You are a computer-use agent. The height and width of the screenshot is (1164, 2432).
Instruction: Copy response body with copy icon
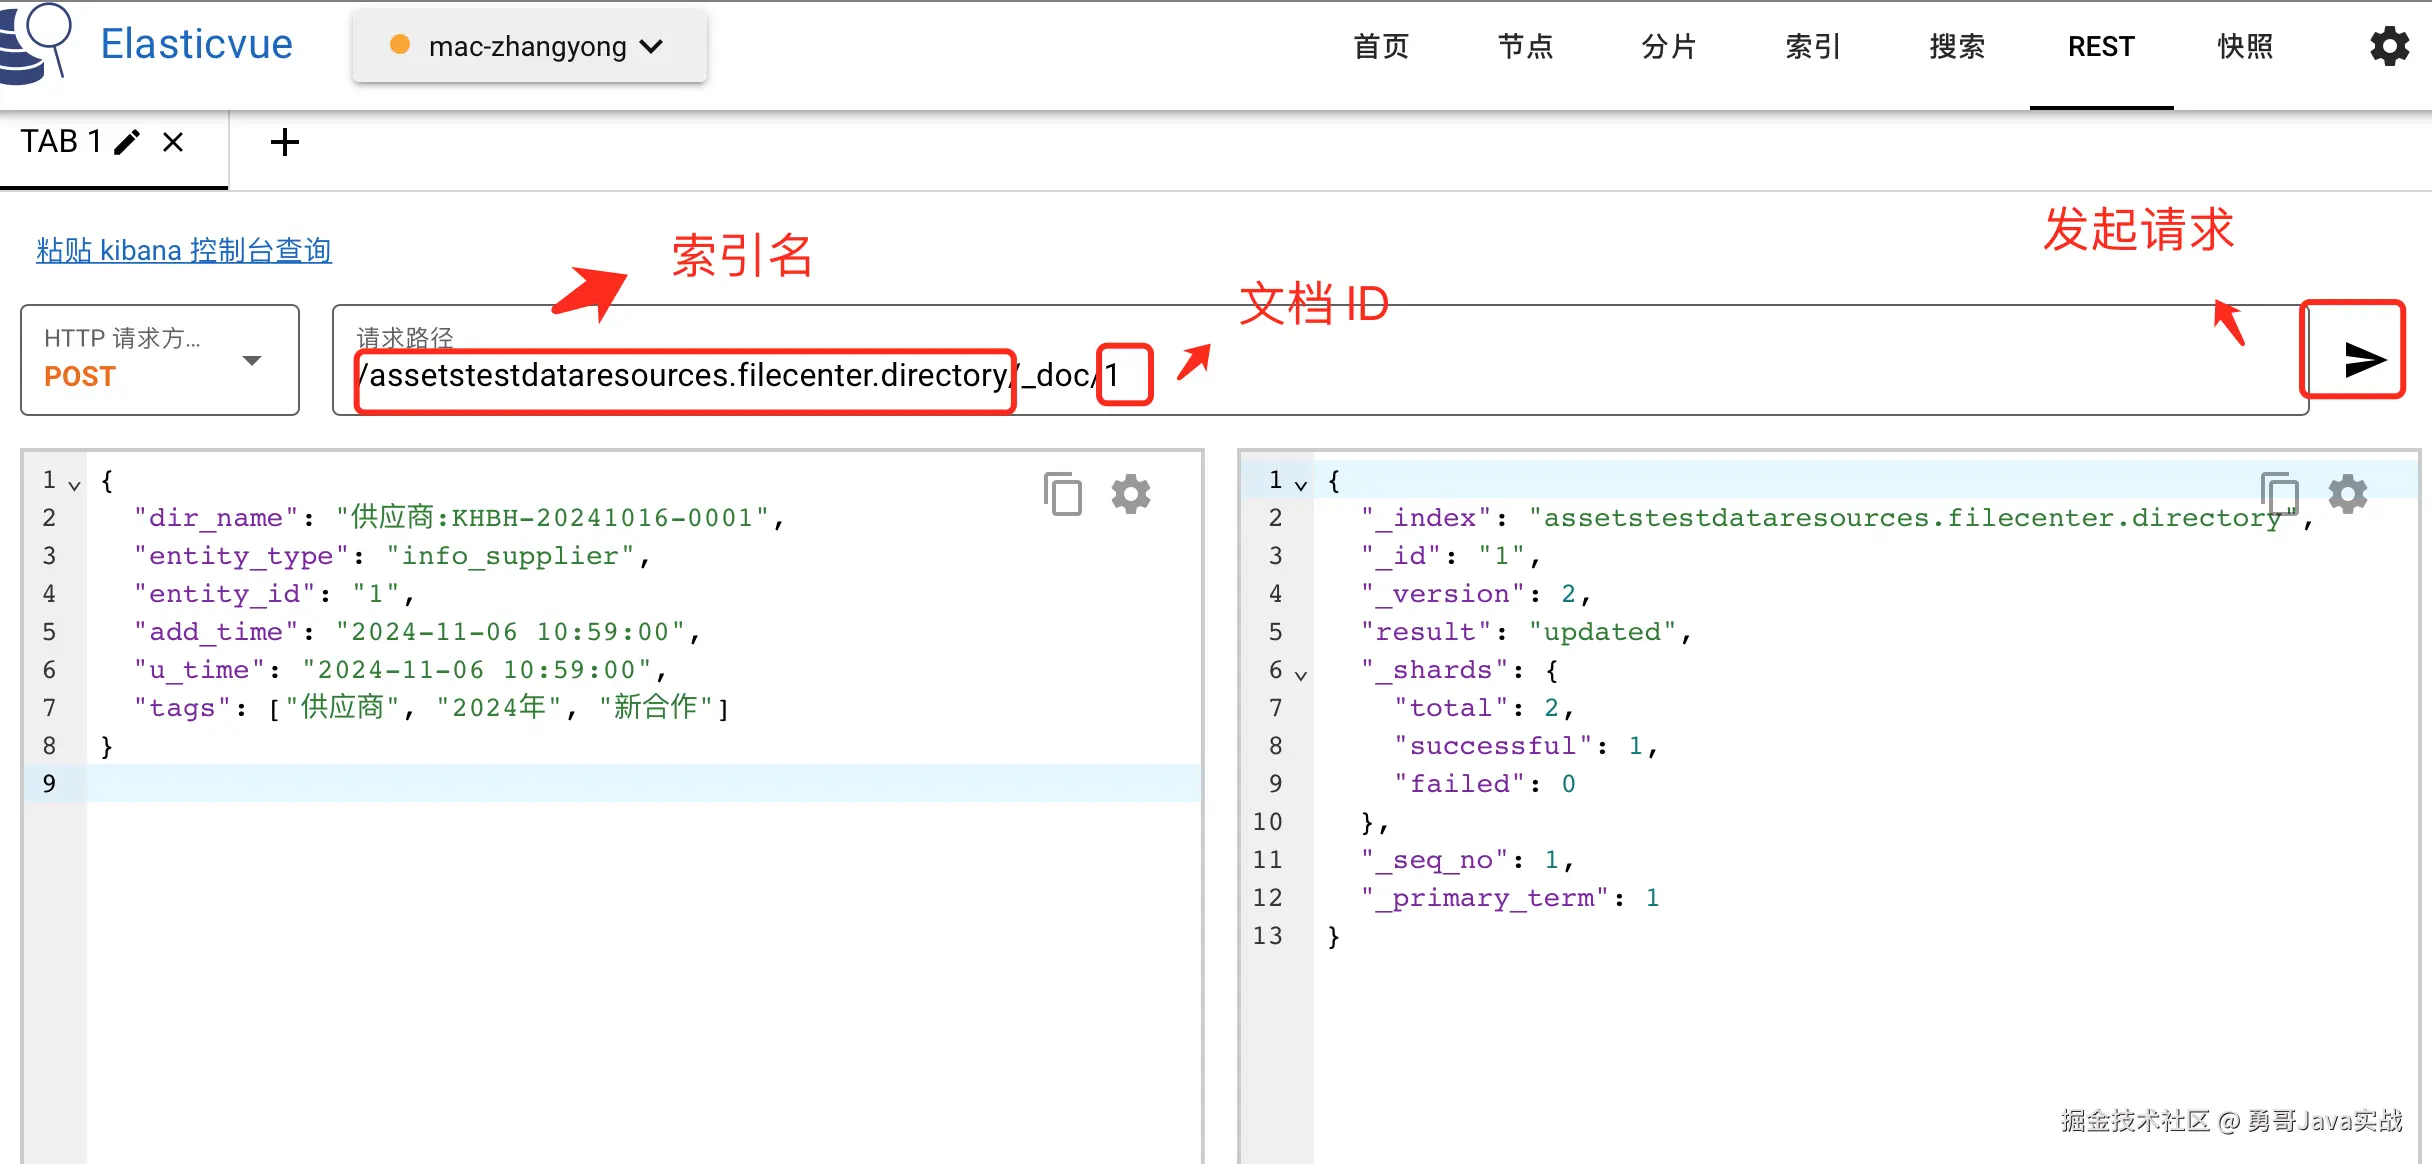click(2279, 494)
